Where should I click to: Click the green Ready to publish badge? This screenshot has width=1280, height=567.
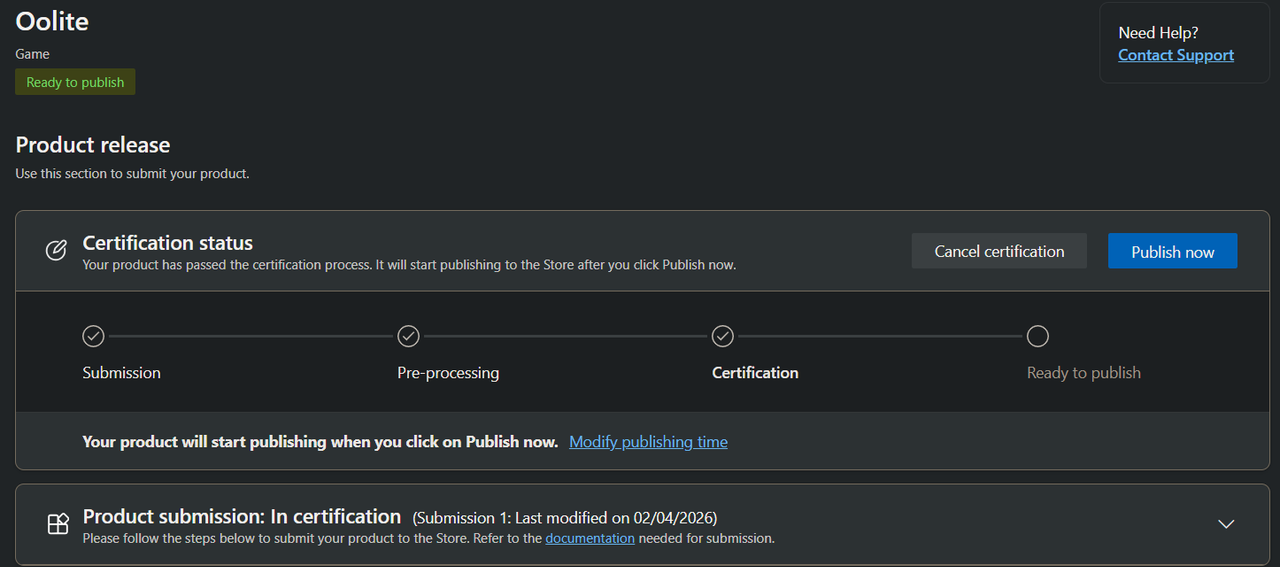pos(75,82)
